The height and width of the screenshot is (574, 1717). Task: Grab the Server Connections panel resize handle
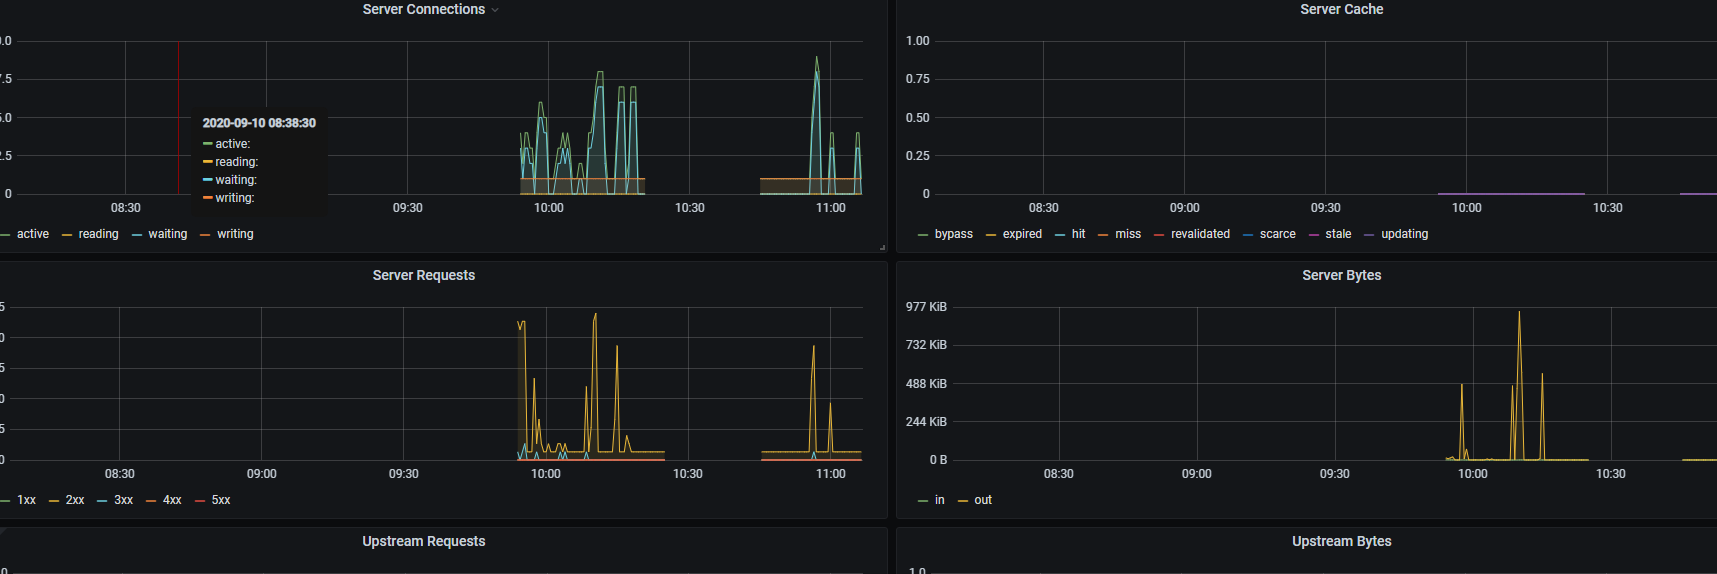coord(882,247)
